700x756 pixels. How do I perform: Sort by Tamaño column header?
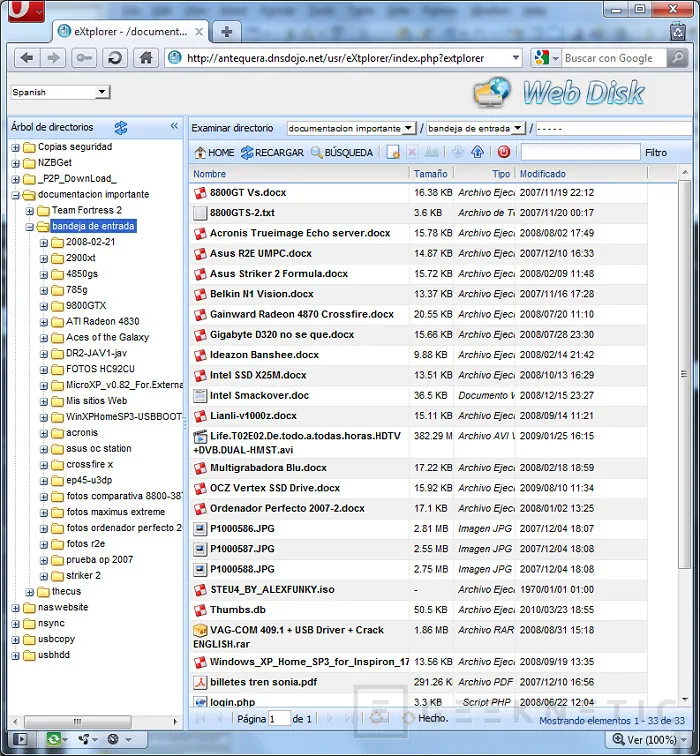430,174
